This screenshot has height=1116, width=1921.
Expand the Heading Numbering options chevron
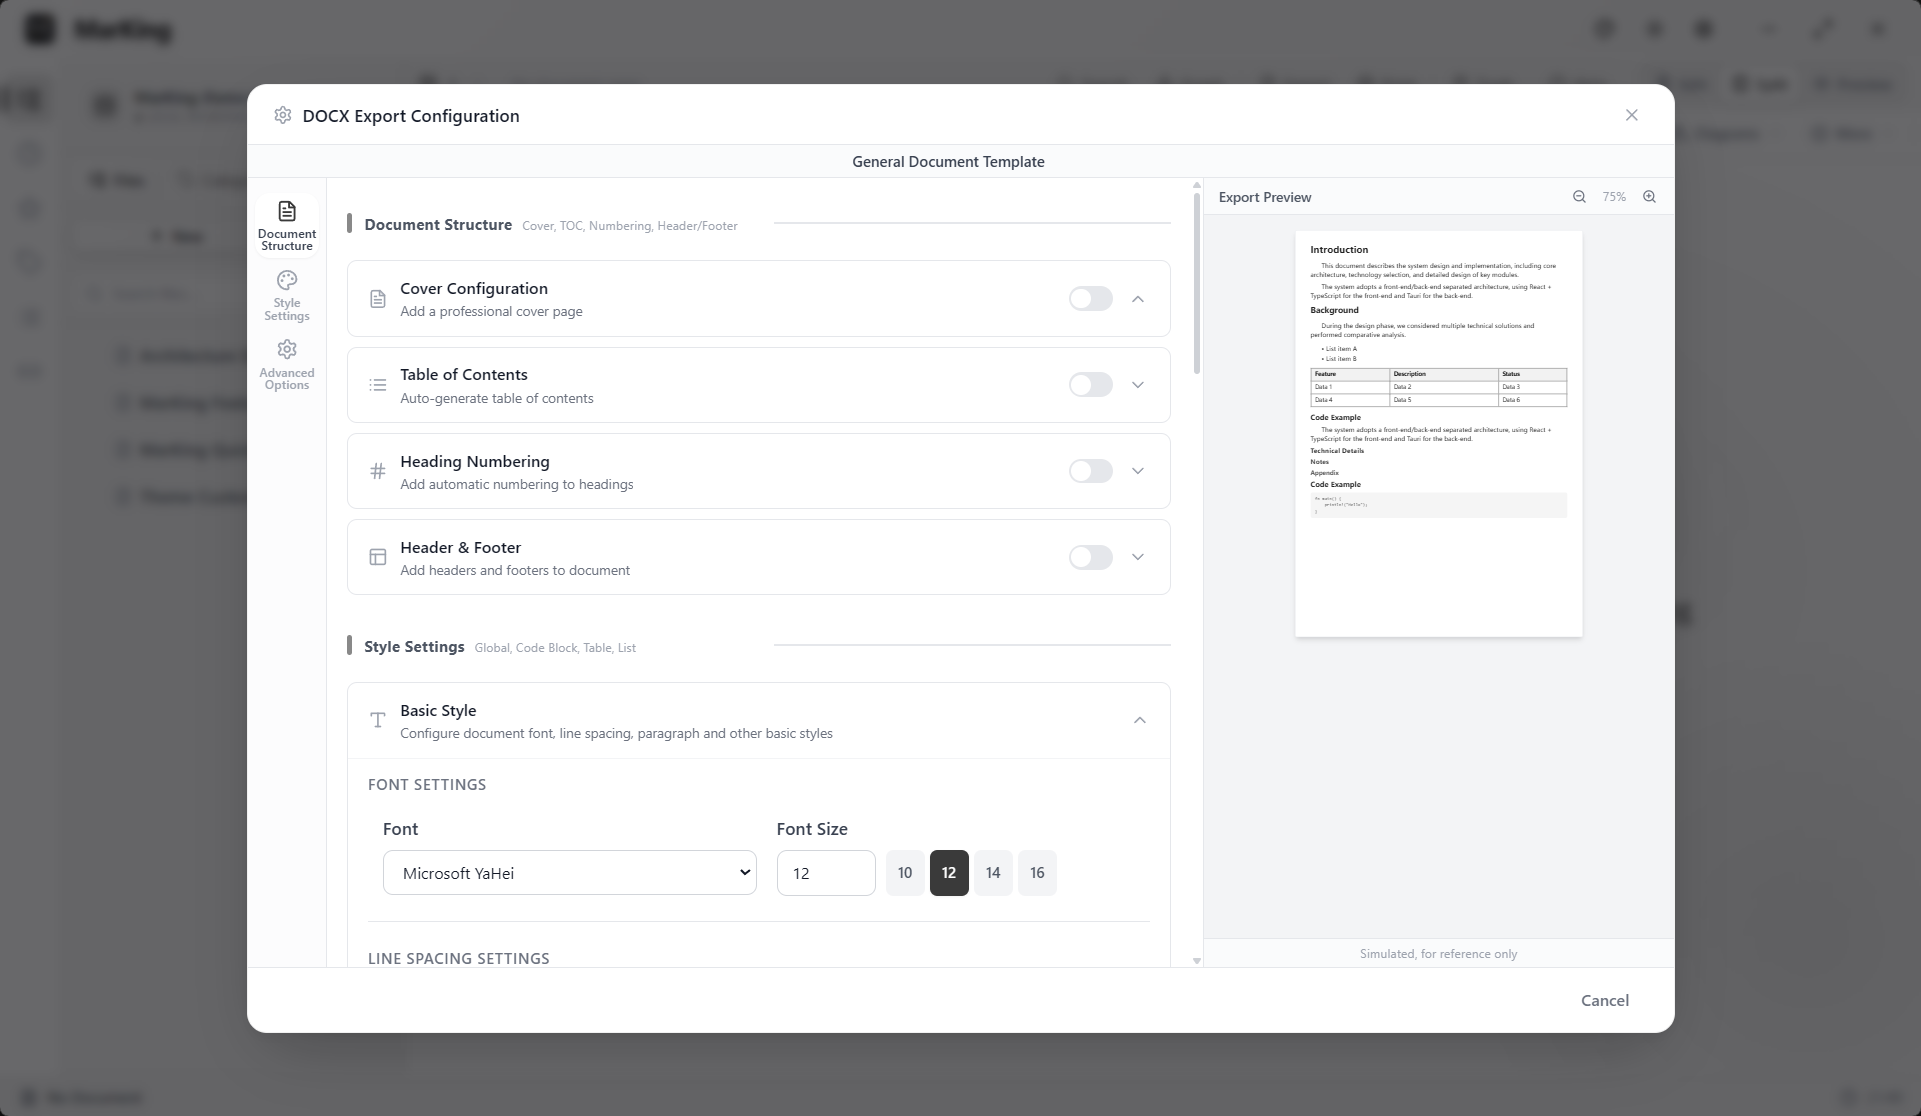1138,471
